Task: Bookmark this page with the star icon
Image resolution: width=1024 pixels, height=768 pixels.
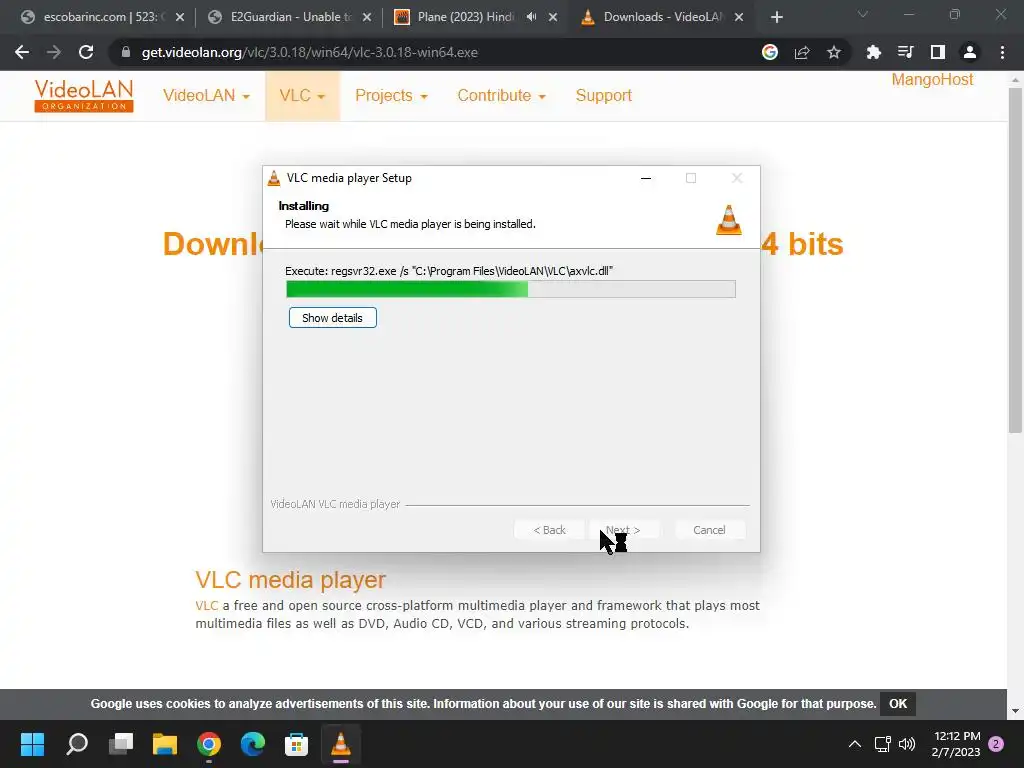Action: (x=834, y=52)
